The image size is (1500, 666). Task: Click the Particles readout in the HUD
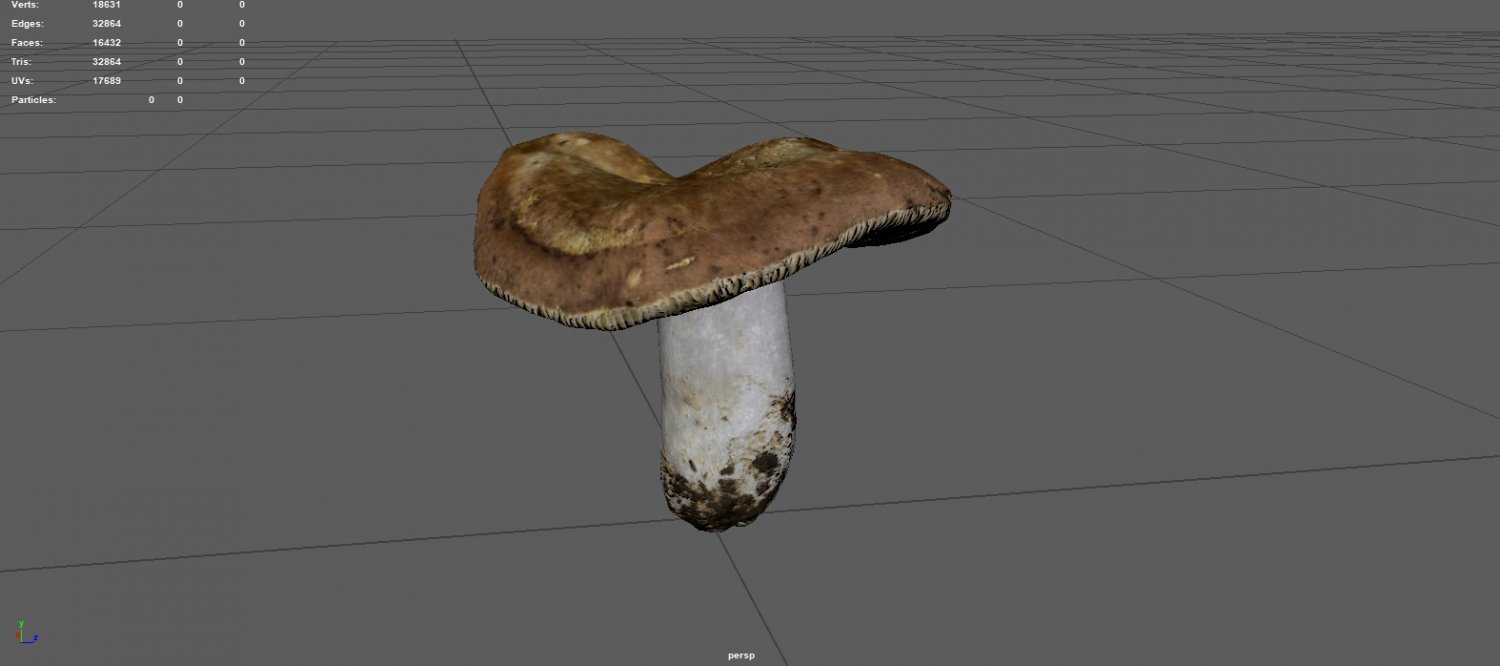point(151,99)
